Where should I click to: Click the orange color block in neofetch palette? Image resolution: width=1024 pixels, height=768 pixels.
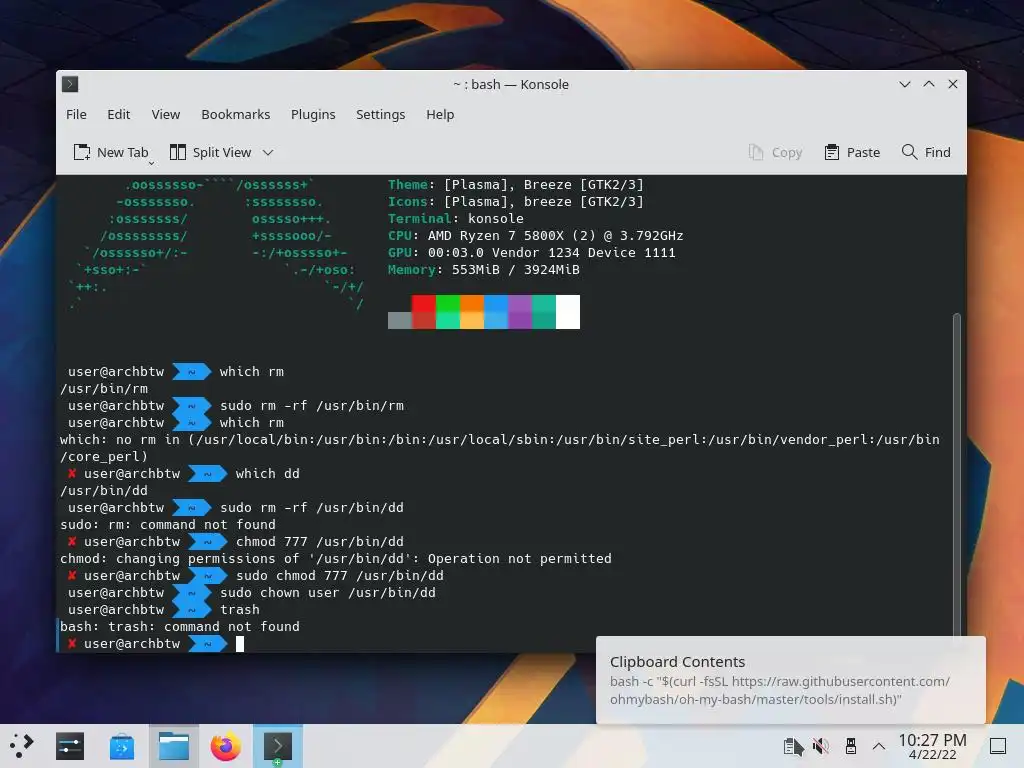(x=472, y=312)
